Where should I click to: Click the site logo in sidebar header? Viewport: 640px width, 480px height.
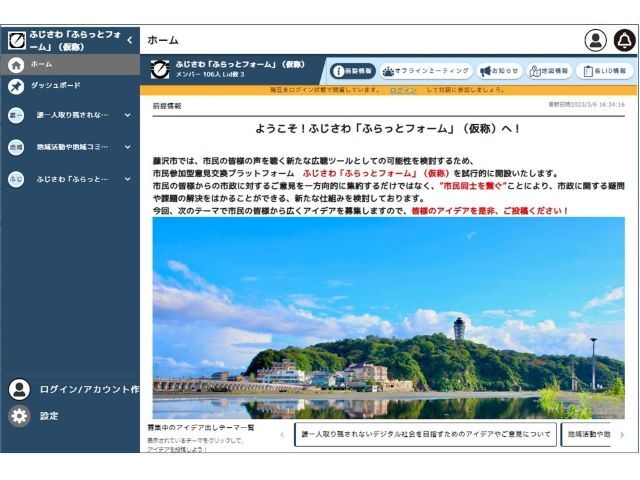[x=17, y=40]
